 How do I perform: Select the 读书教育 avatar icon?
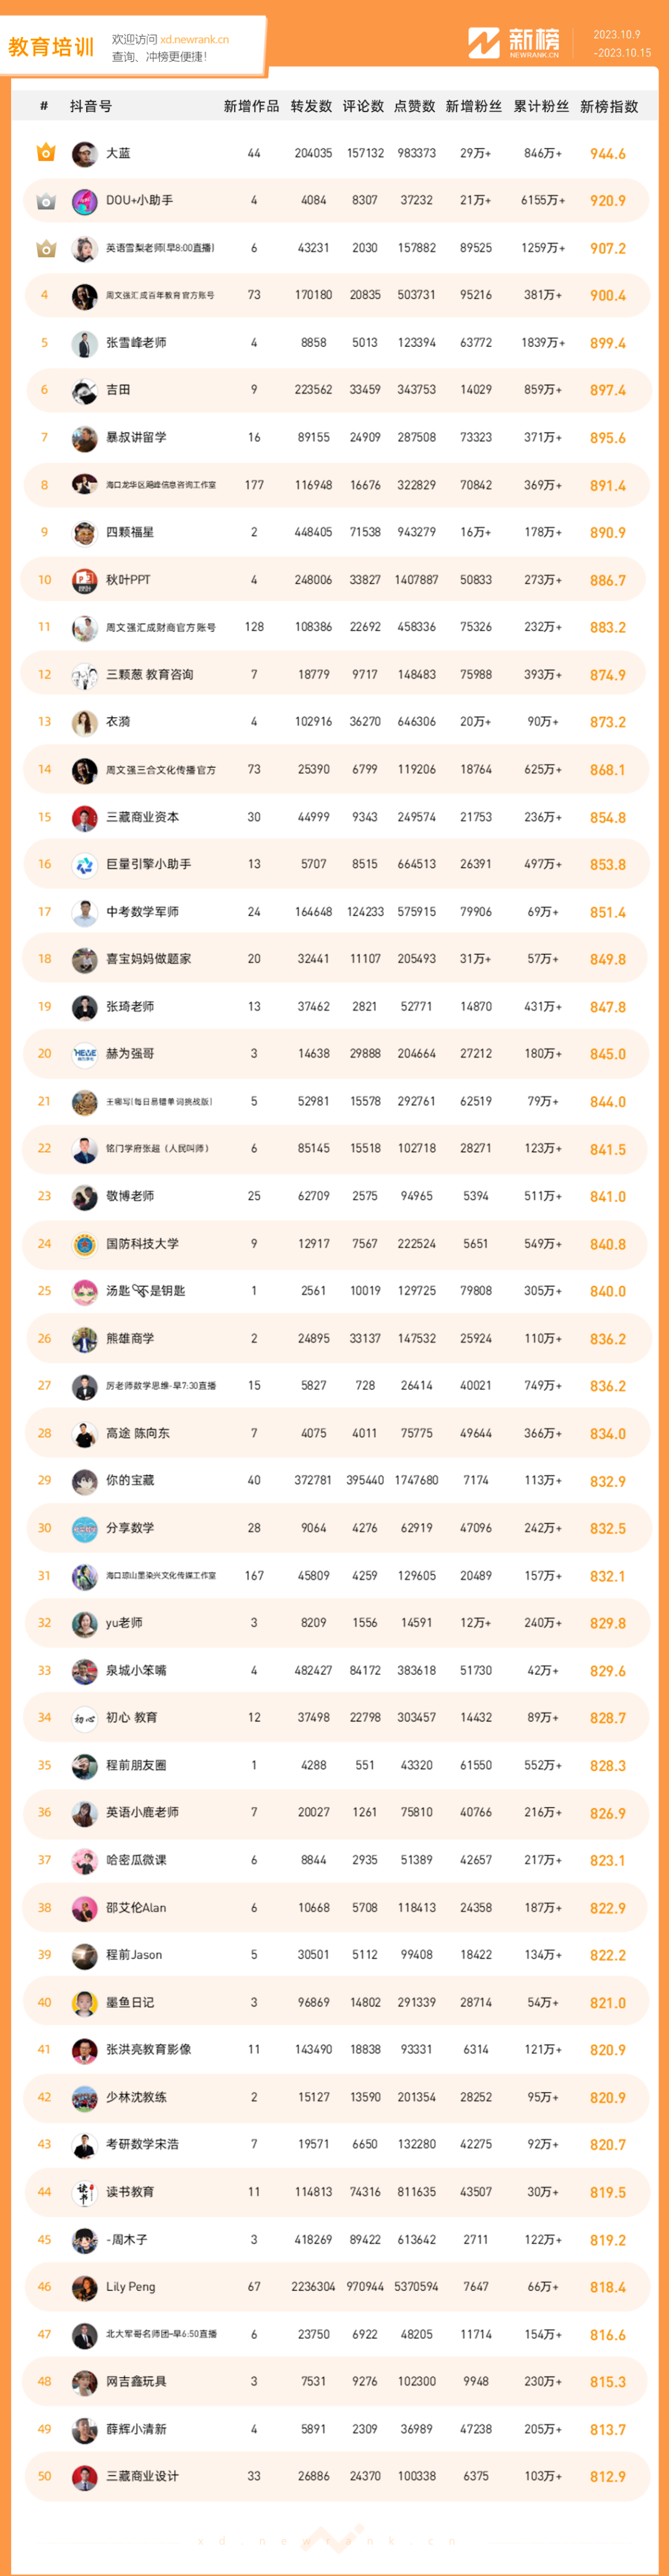point(84,2192)
